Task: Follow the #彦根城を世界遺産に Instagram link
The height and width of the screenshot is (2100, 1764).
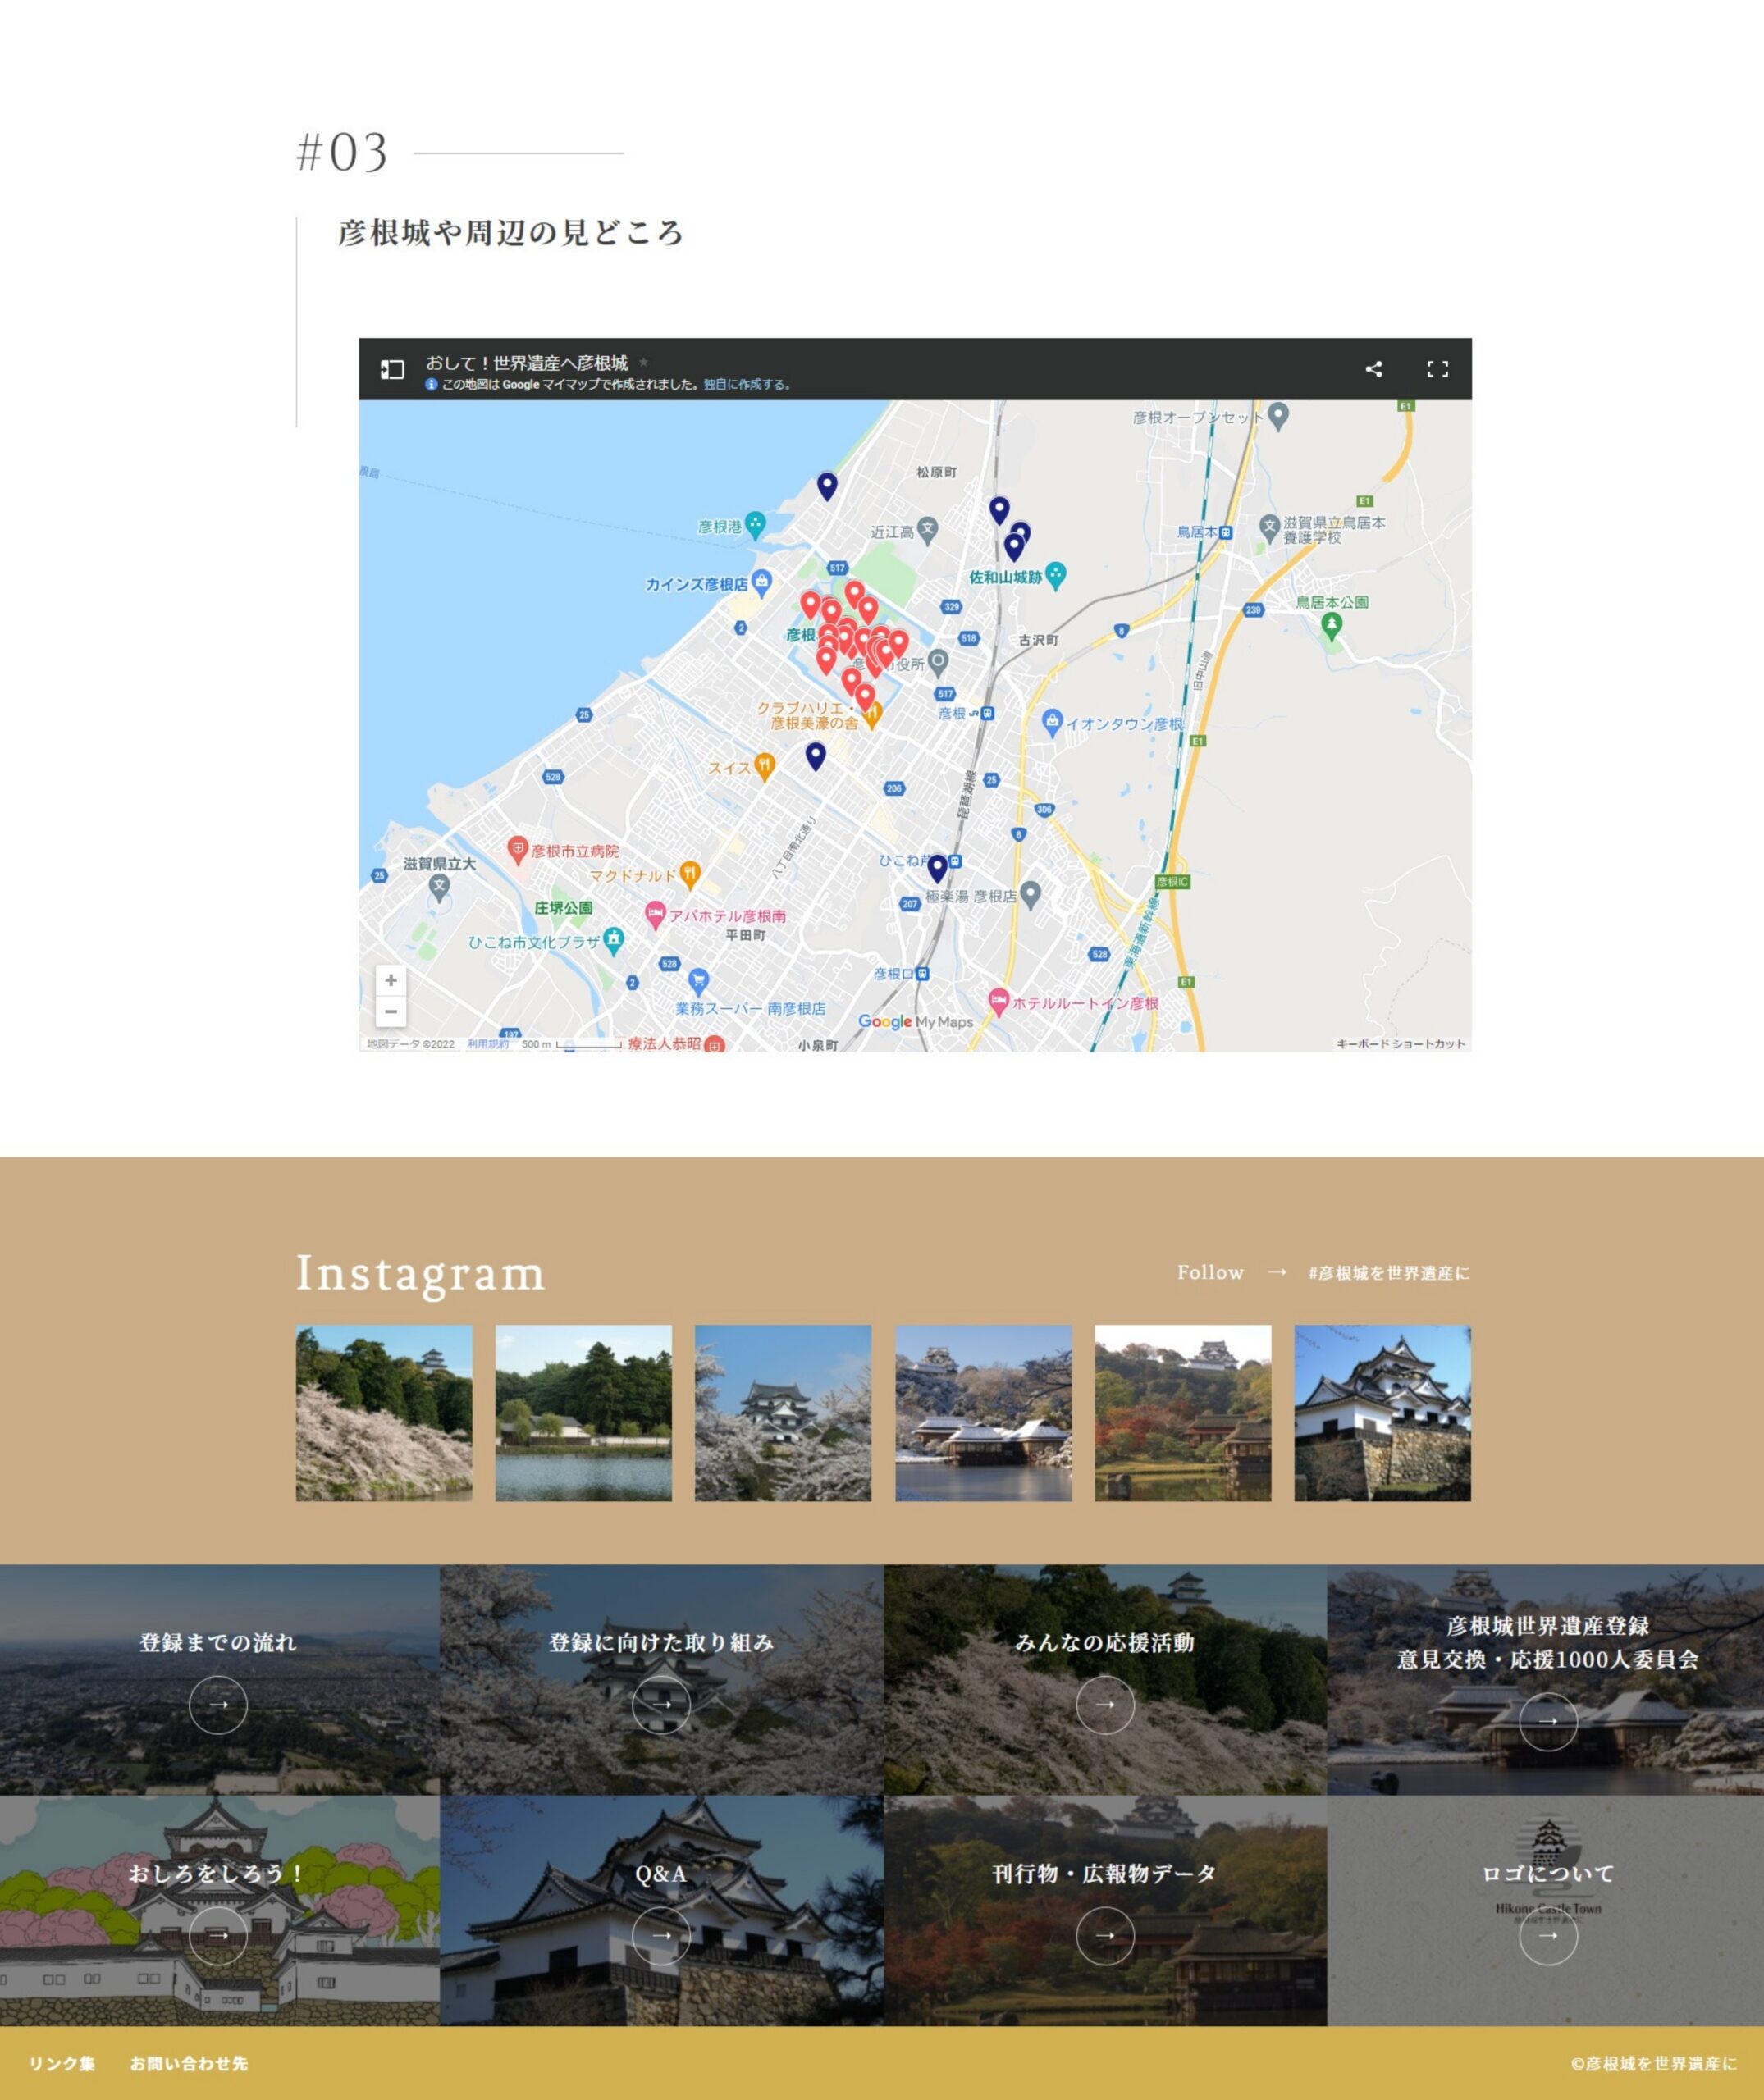Action: pos(1388,1273)
